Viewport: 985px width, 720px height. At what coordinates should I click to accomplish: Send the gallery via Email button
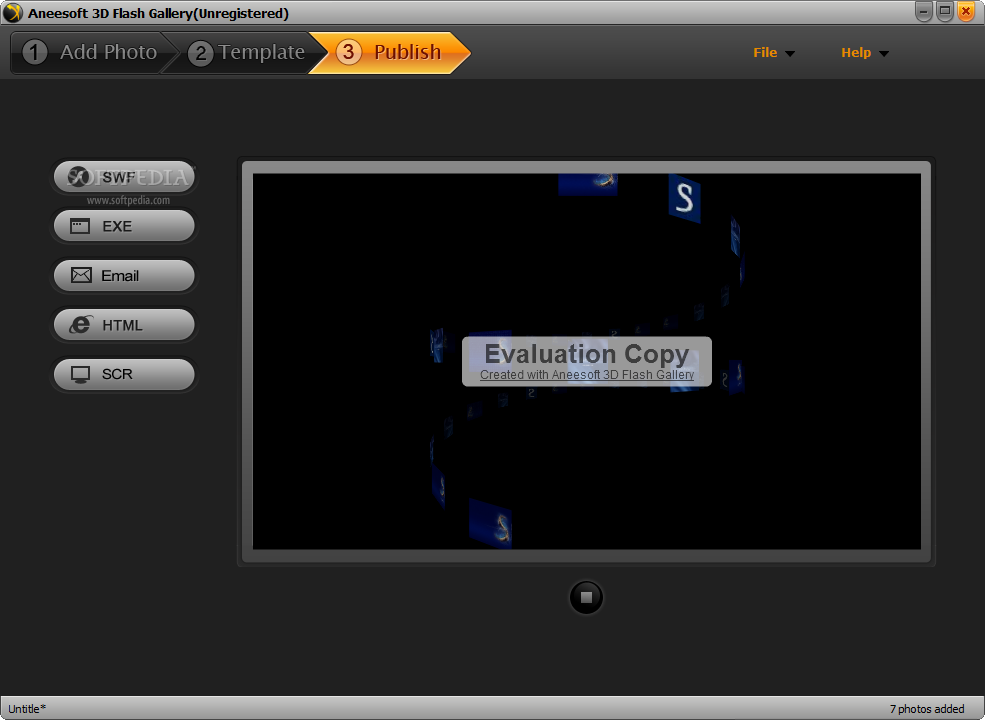click(124, 275)
